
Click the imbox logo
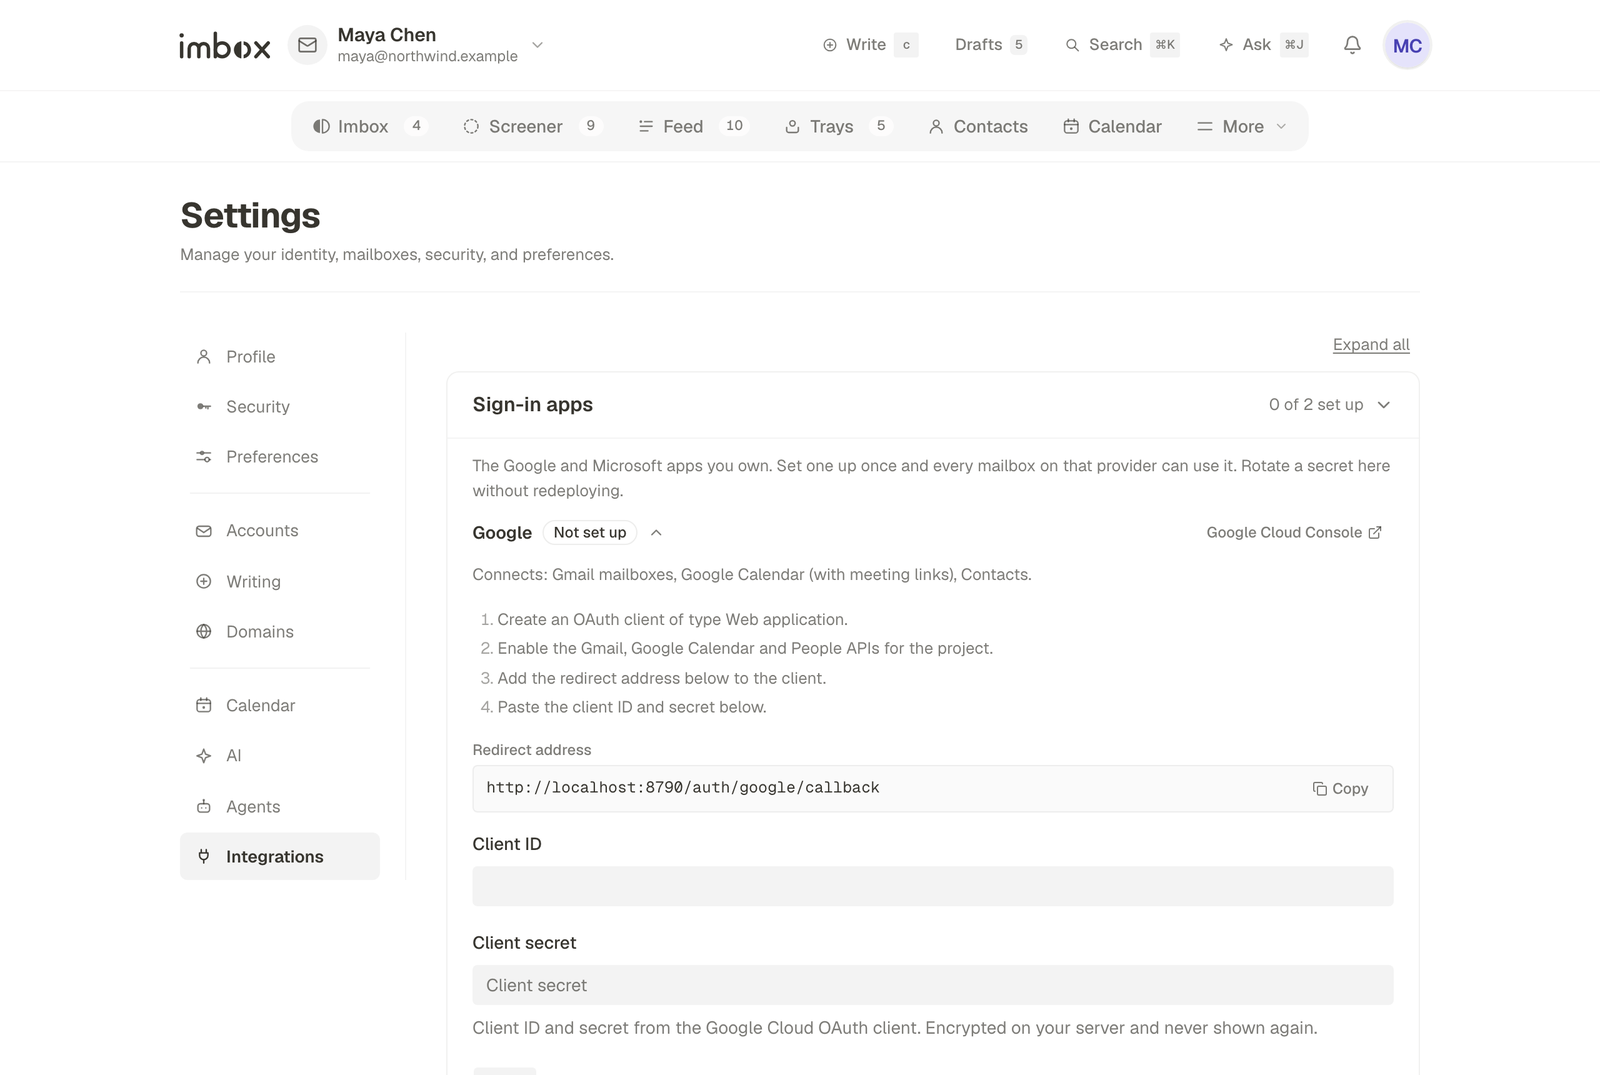225,46
